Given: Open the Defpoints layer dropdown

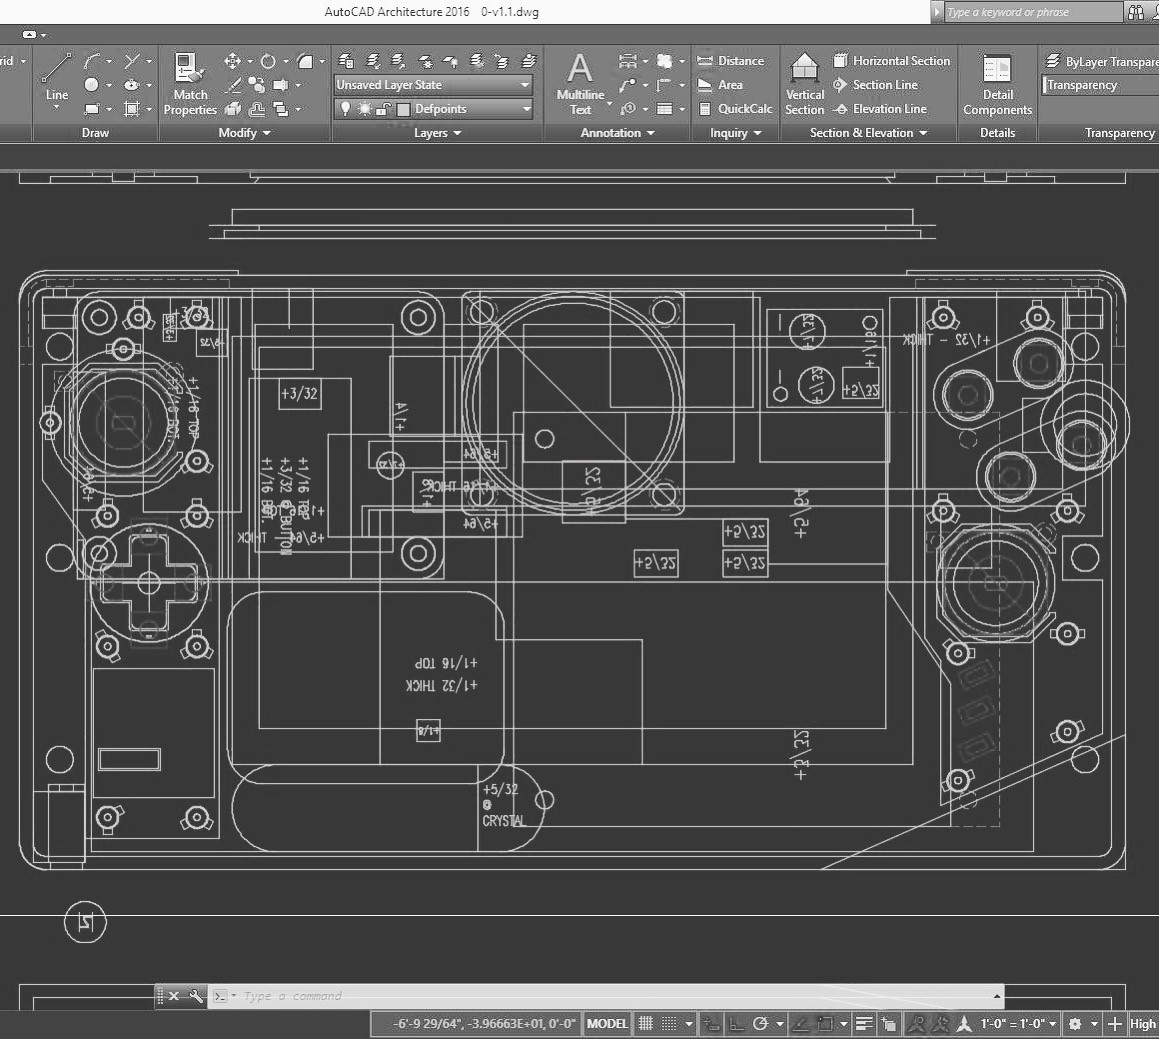Looking at the screenshot, I should point(524,109).
